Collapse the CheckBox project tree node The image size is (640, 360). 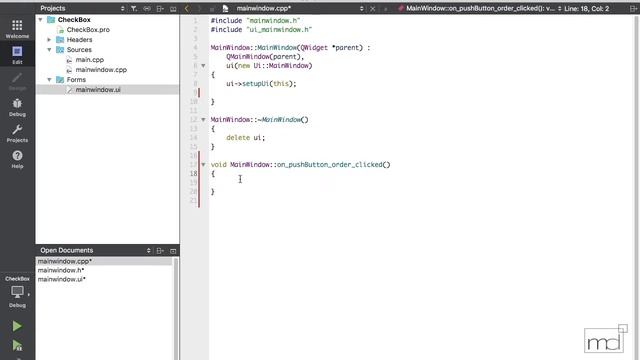tap(40, 20)
